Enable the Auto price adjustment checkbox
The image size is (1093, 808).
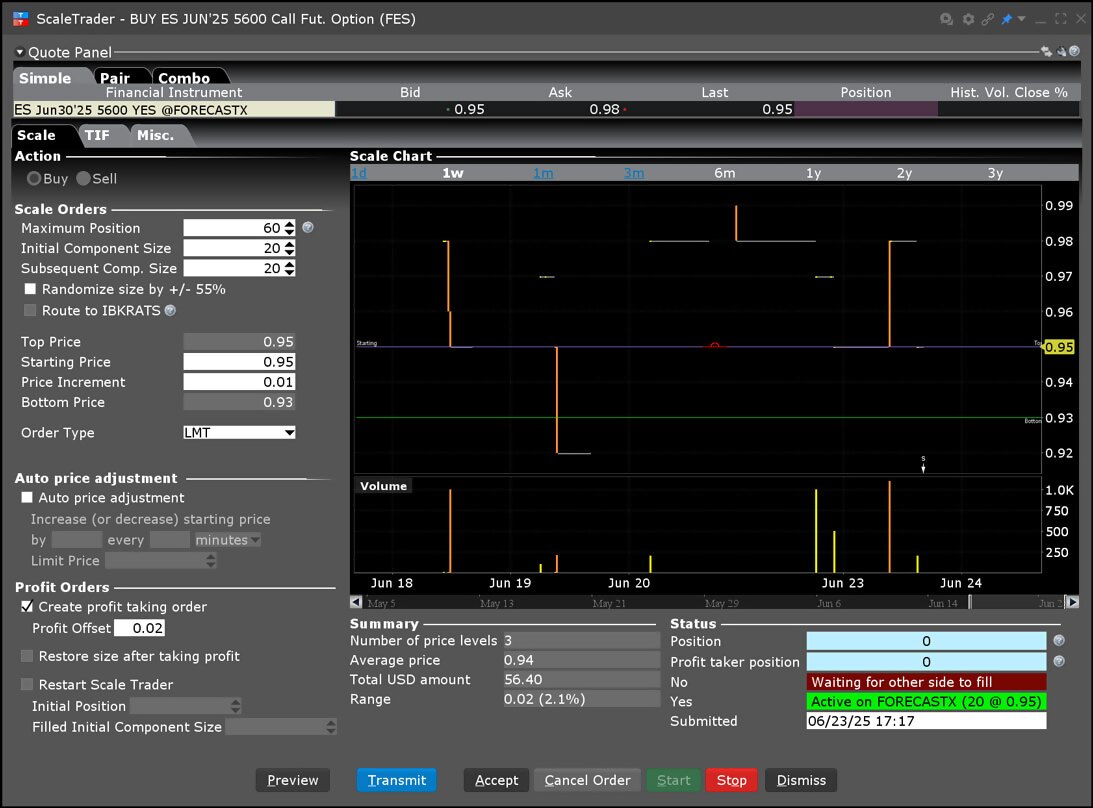coord(25,497)
